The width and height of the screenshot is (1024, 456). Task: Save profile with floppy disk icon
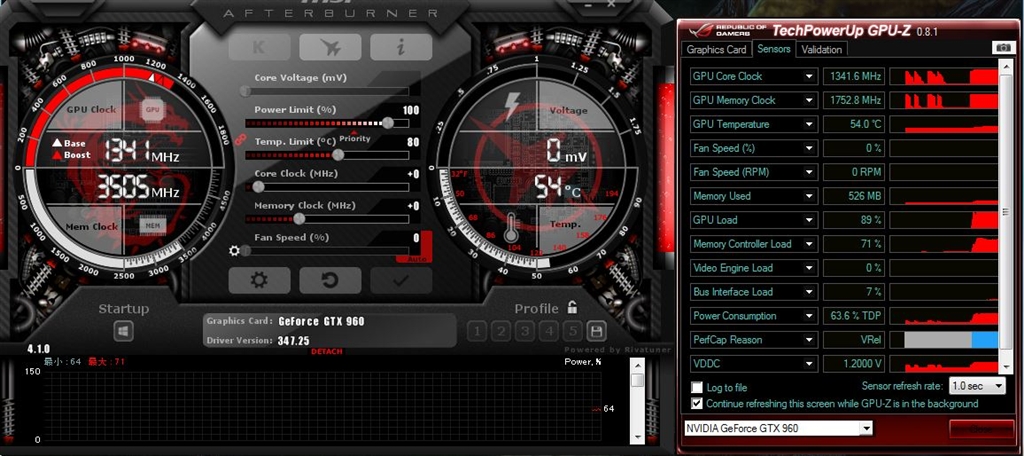(596, 331)
